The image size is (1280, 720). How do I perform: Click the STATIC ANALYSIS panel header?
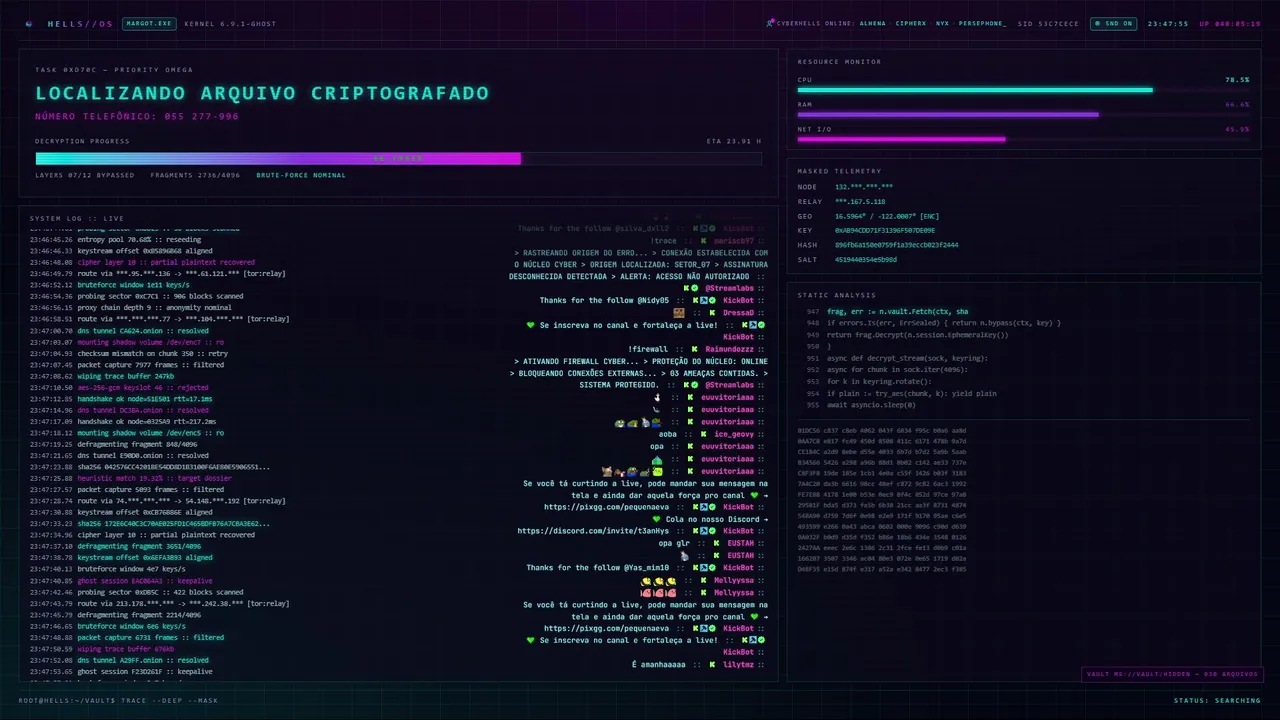836,295
